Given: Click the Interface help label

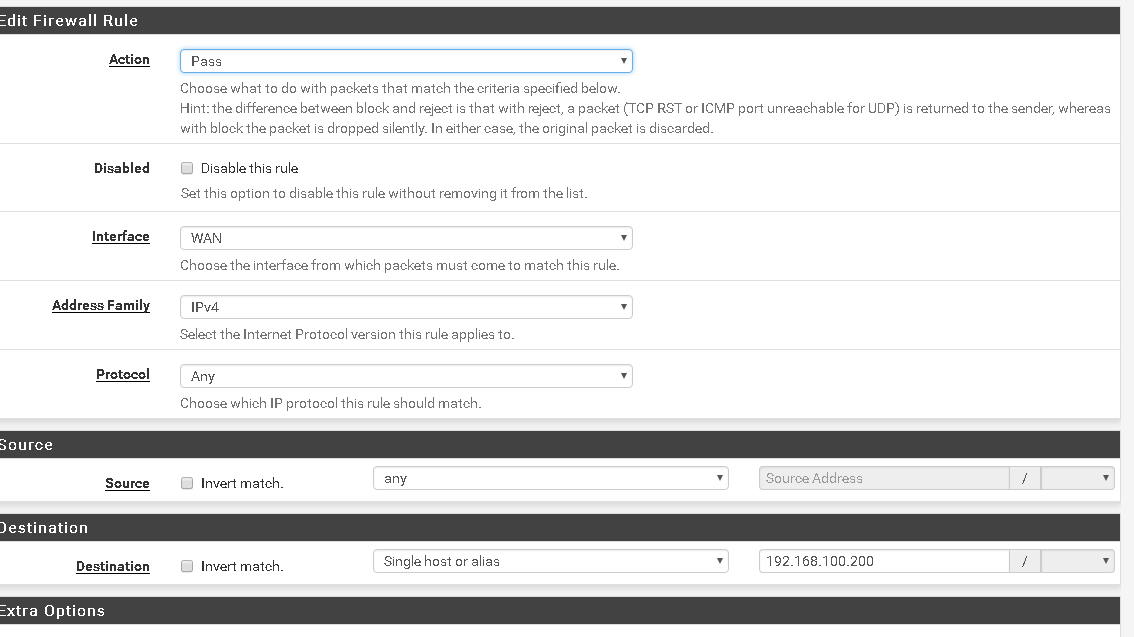Looking at the screenshot, I should [121, 236].
